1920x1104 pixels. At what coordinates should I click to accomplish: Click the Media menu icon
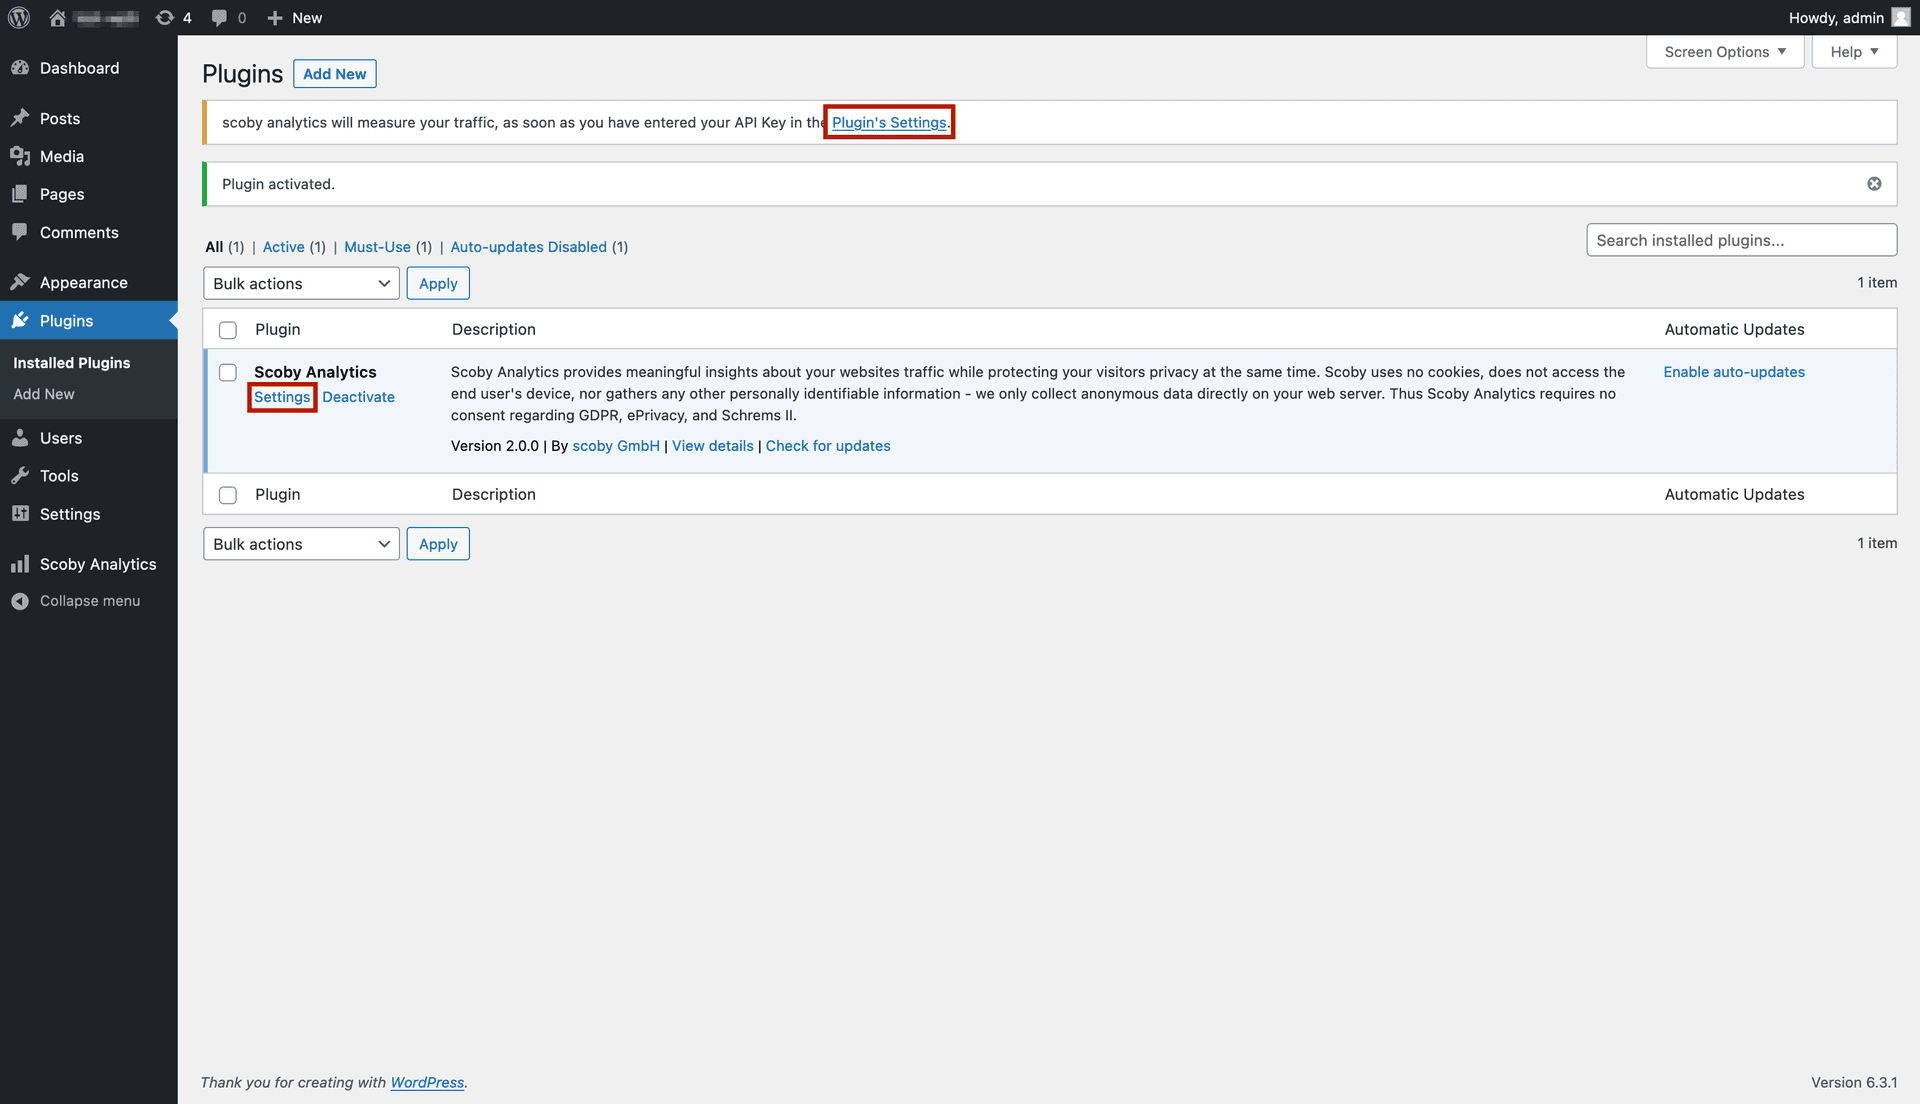20,156
